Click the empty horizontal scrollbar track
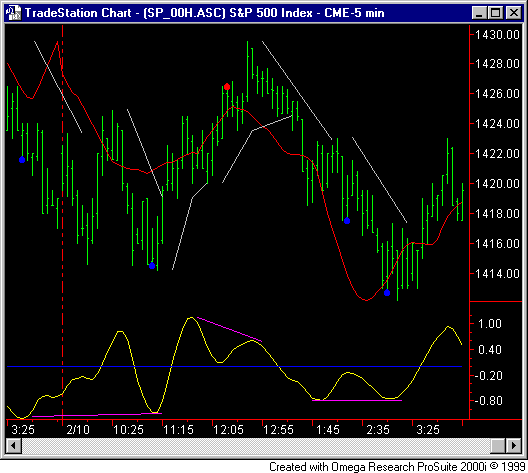 point(256,445)
